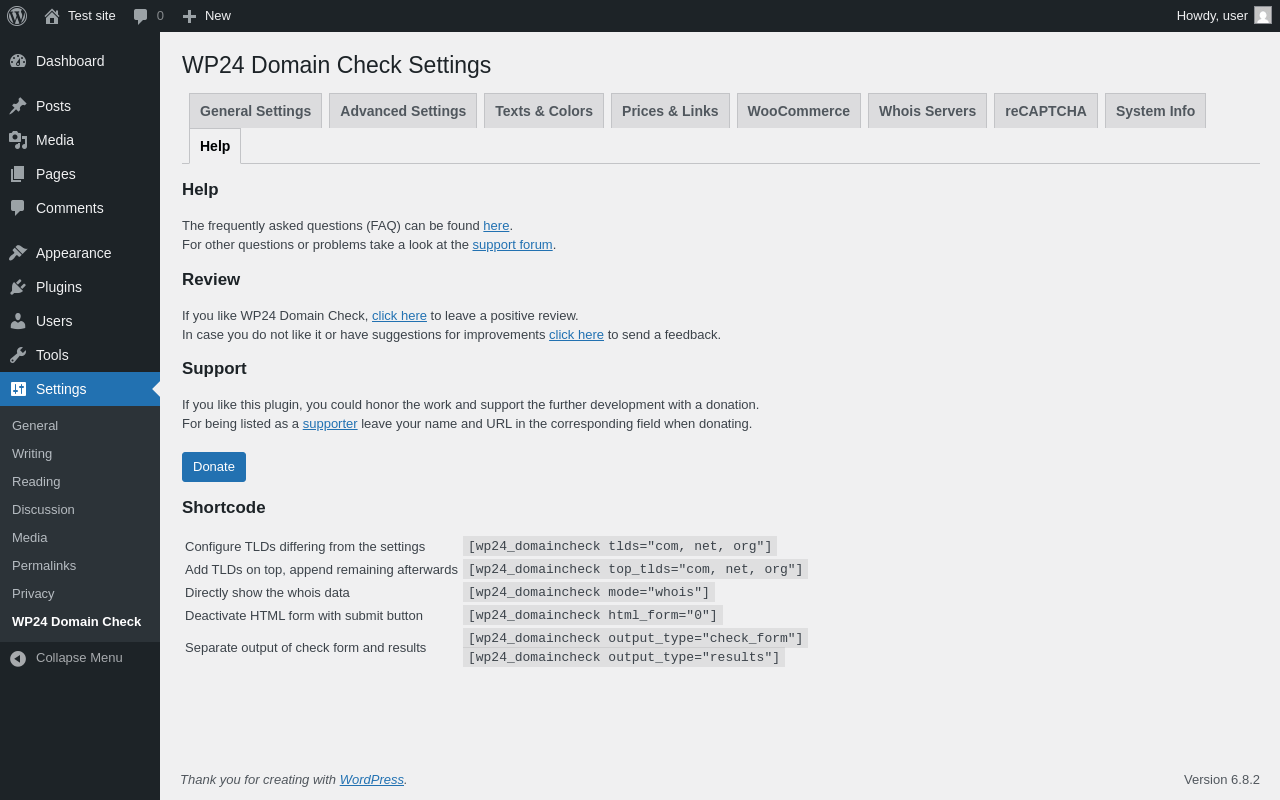Click the Plugins plug icon

tap(18, 287)
